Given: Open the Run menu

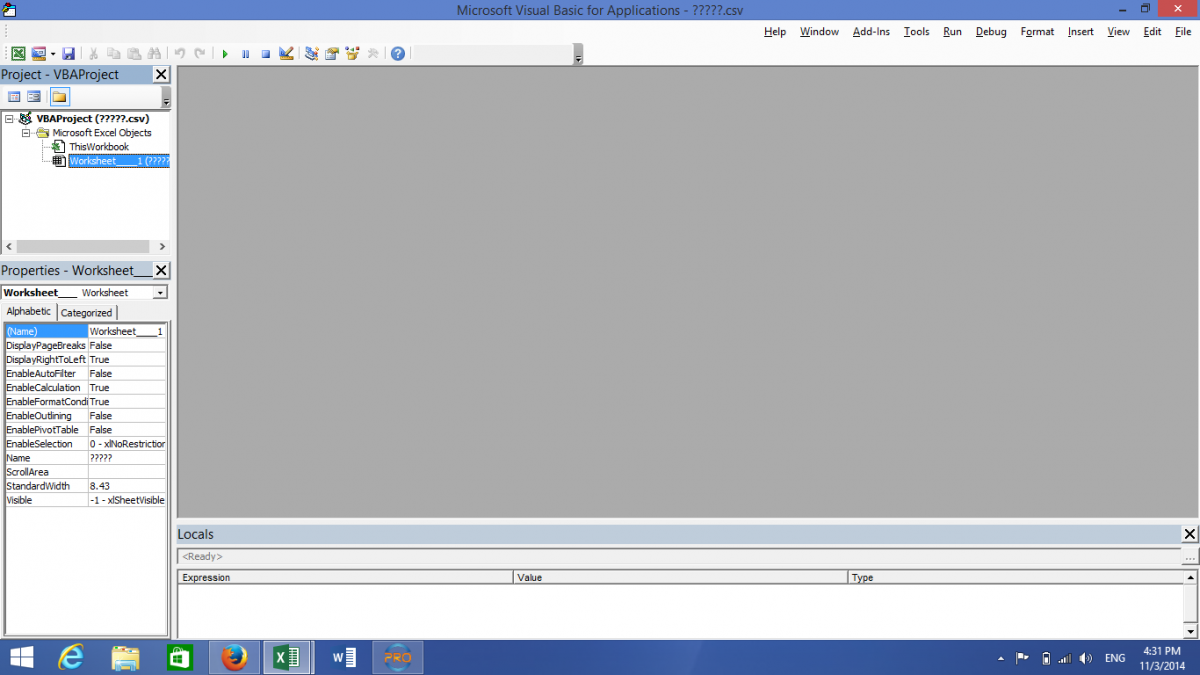Looking at the screenshot, I should pyautogui.click(x=952, y=32).
